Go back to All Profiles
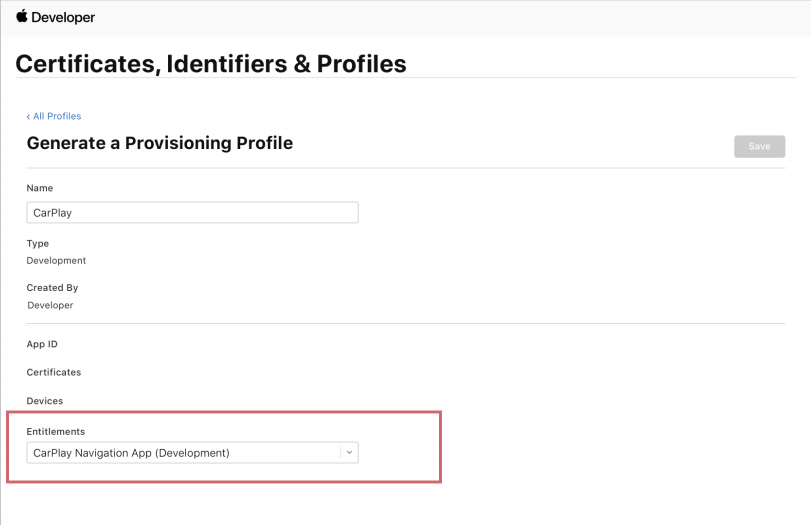Screen dimensions: 811x525 [57, 117]
